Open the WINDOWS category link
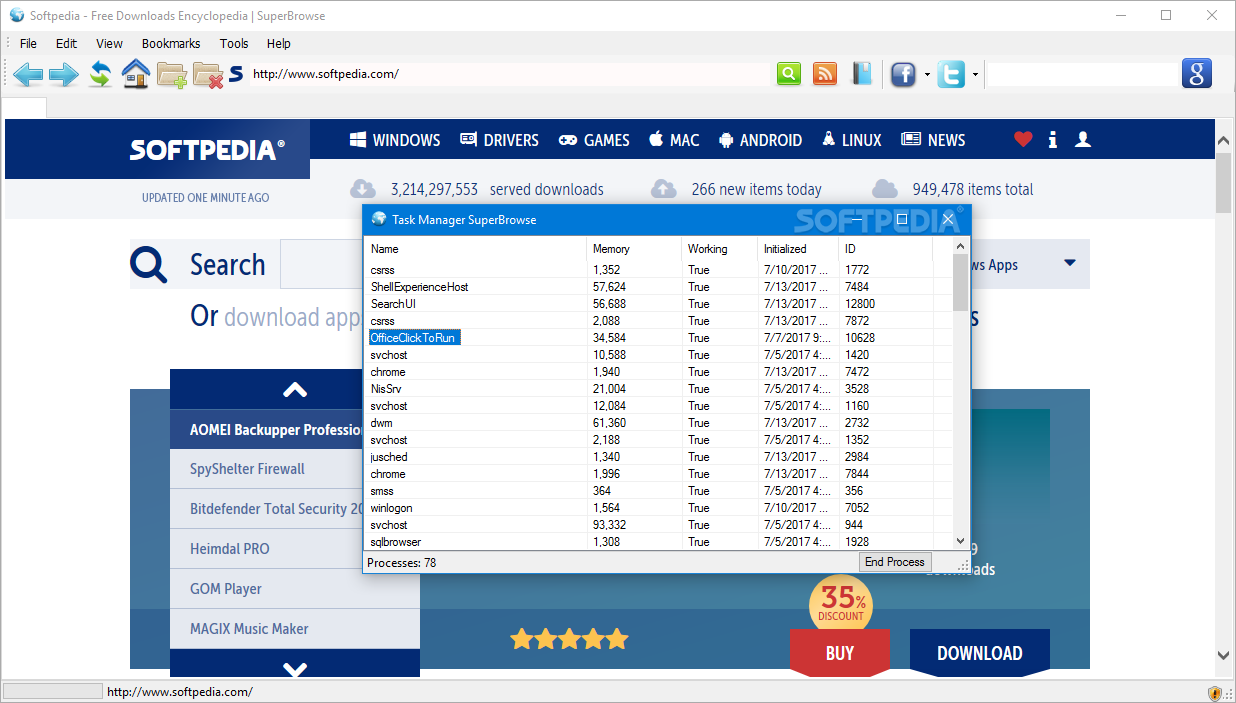1236x703 pixels. tap(395, 140)
